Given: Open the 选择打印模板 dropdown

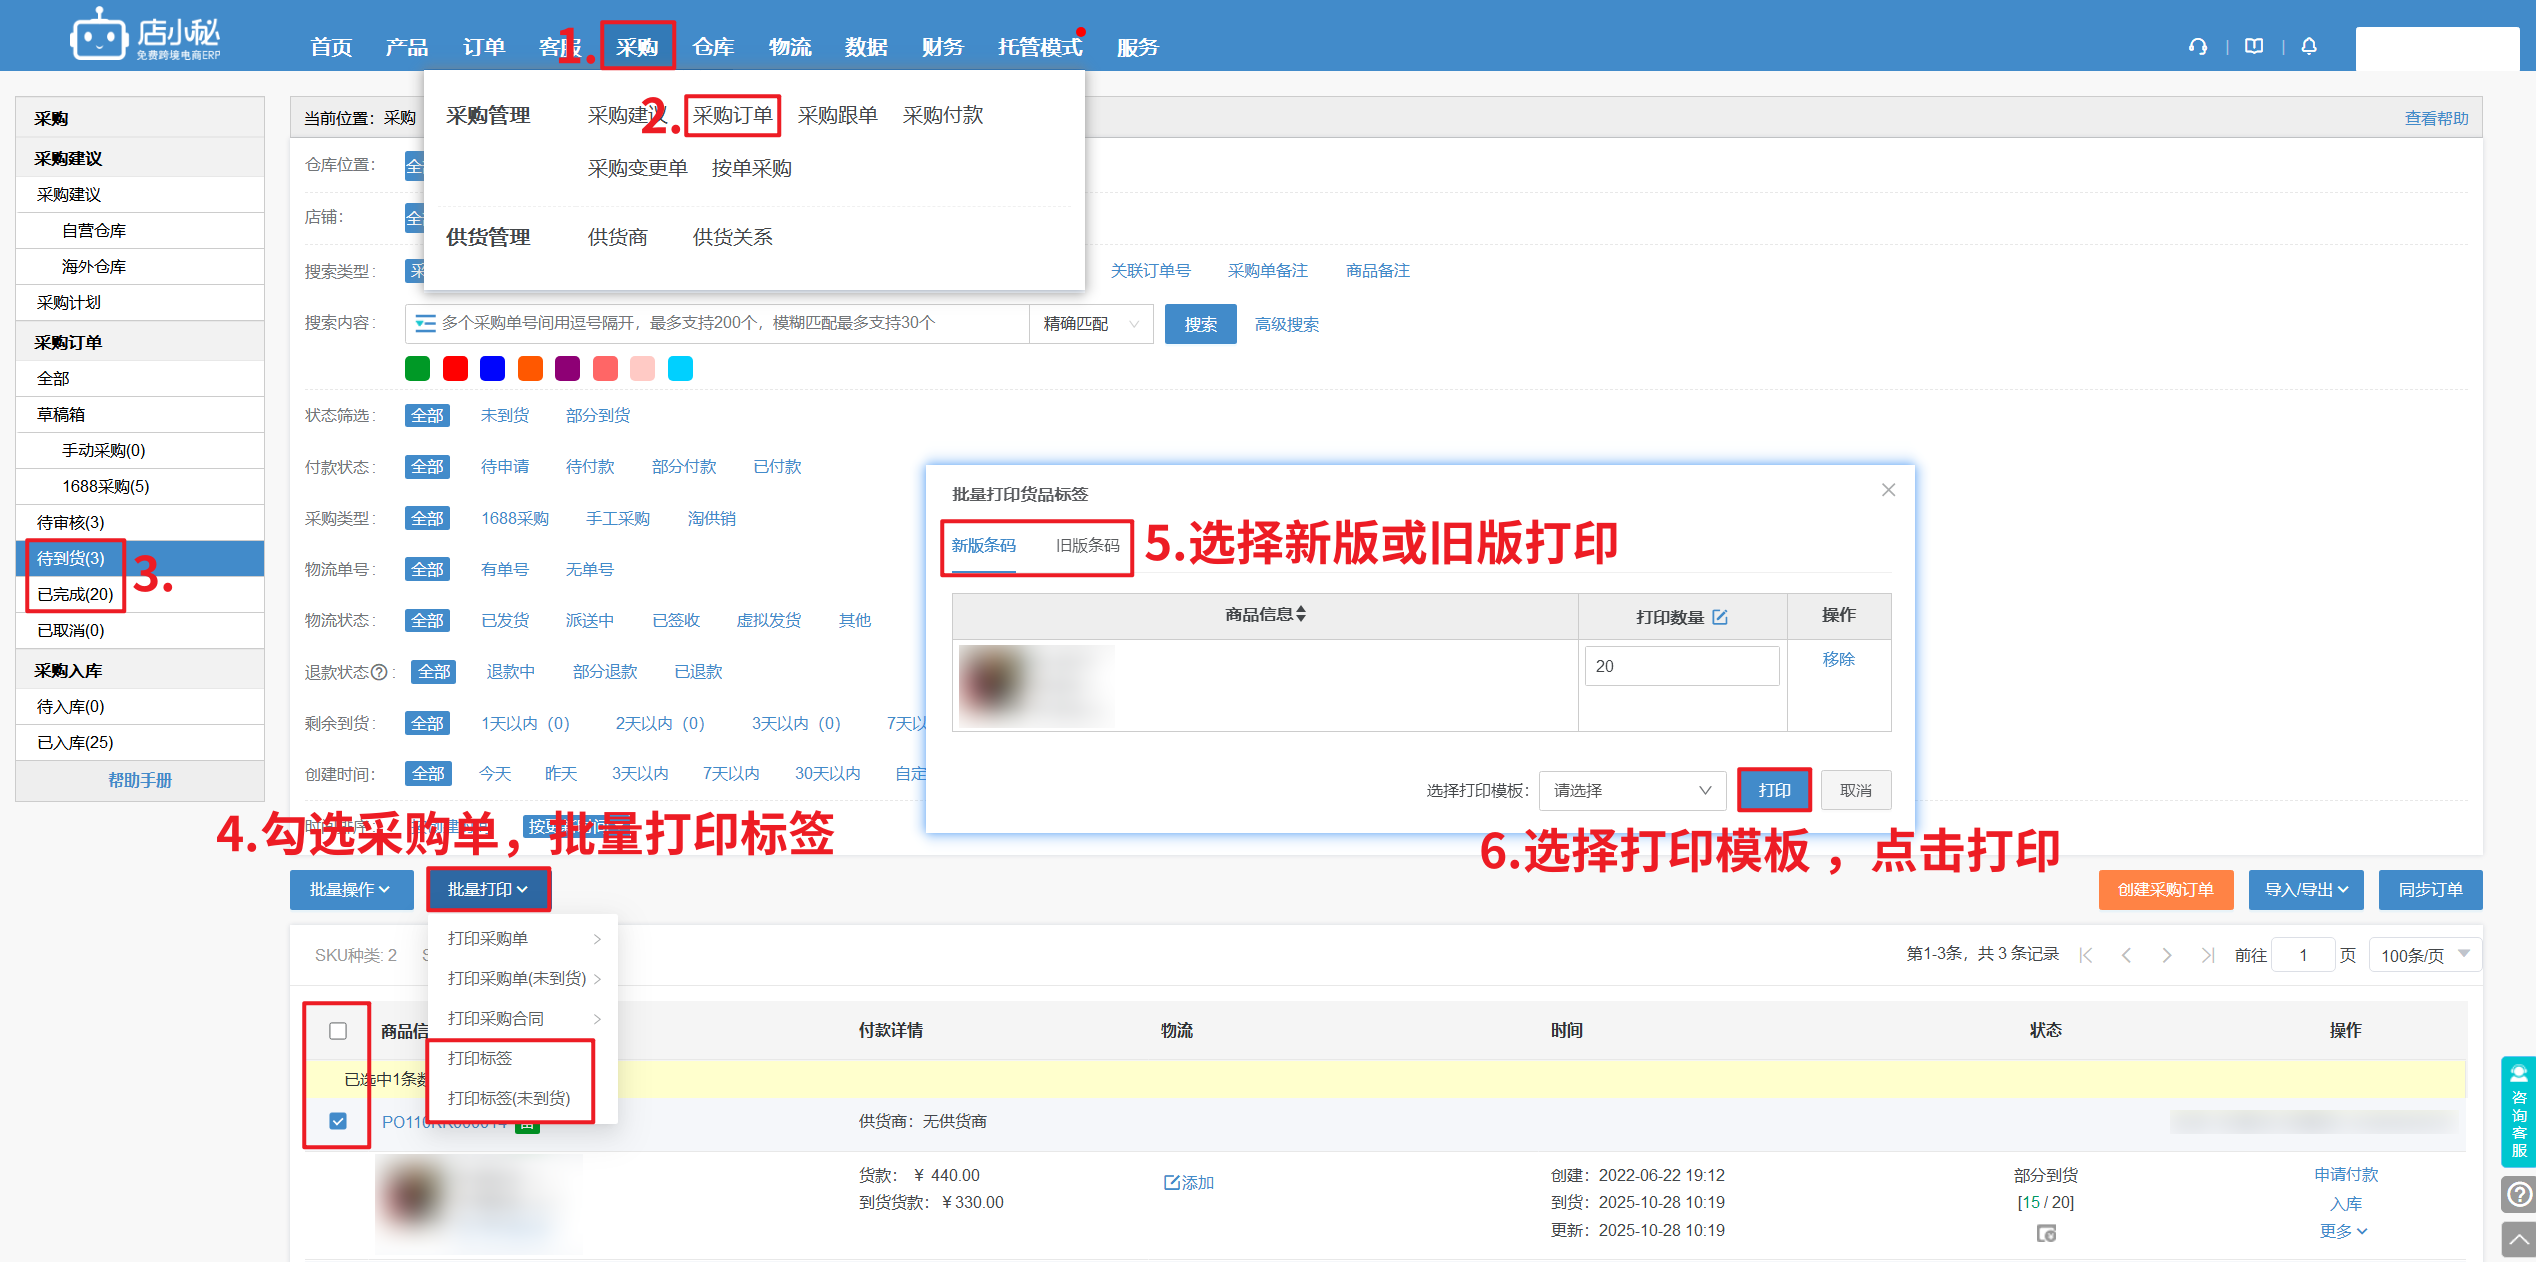Looking at the screenshot, I should (1632, 790).
